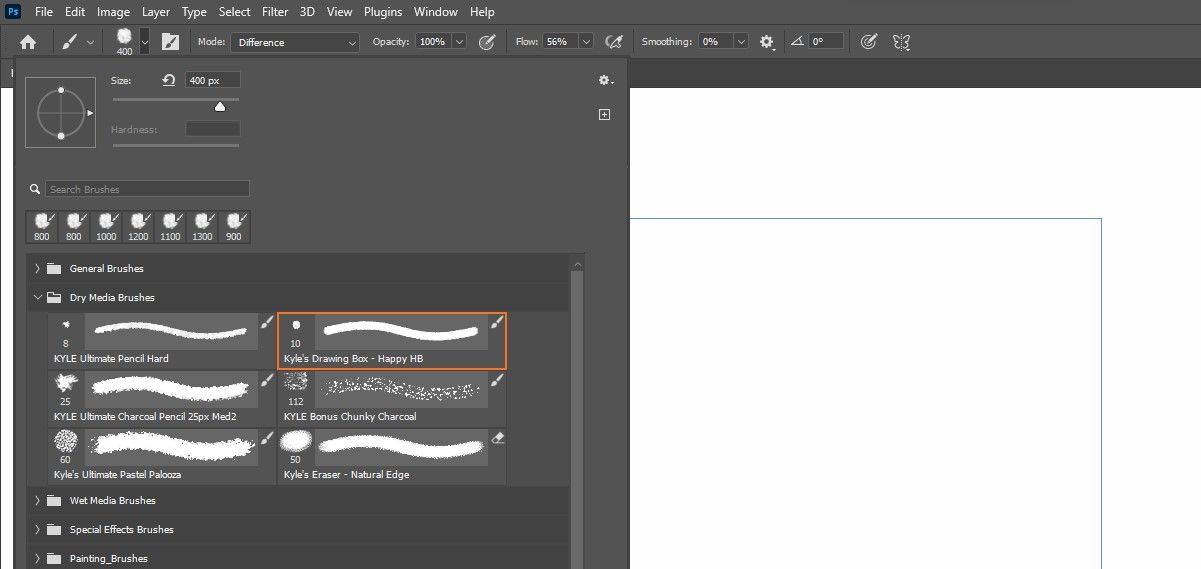Enable airbrush-style build-up effects
The image size is (1201, 569).
[614, 42]
